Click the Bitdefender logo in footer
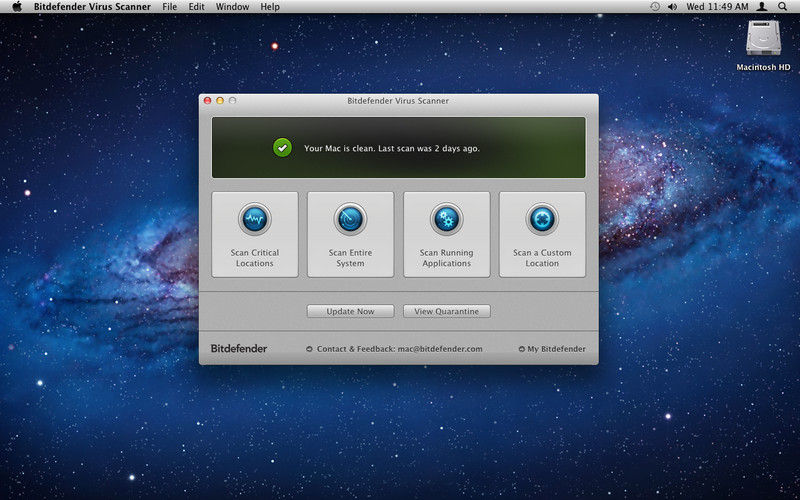This screenshot has width=800, height=500. click(239, 348)
